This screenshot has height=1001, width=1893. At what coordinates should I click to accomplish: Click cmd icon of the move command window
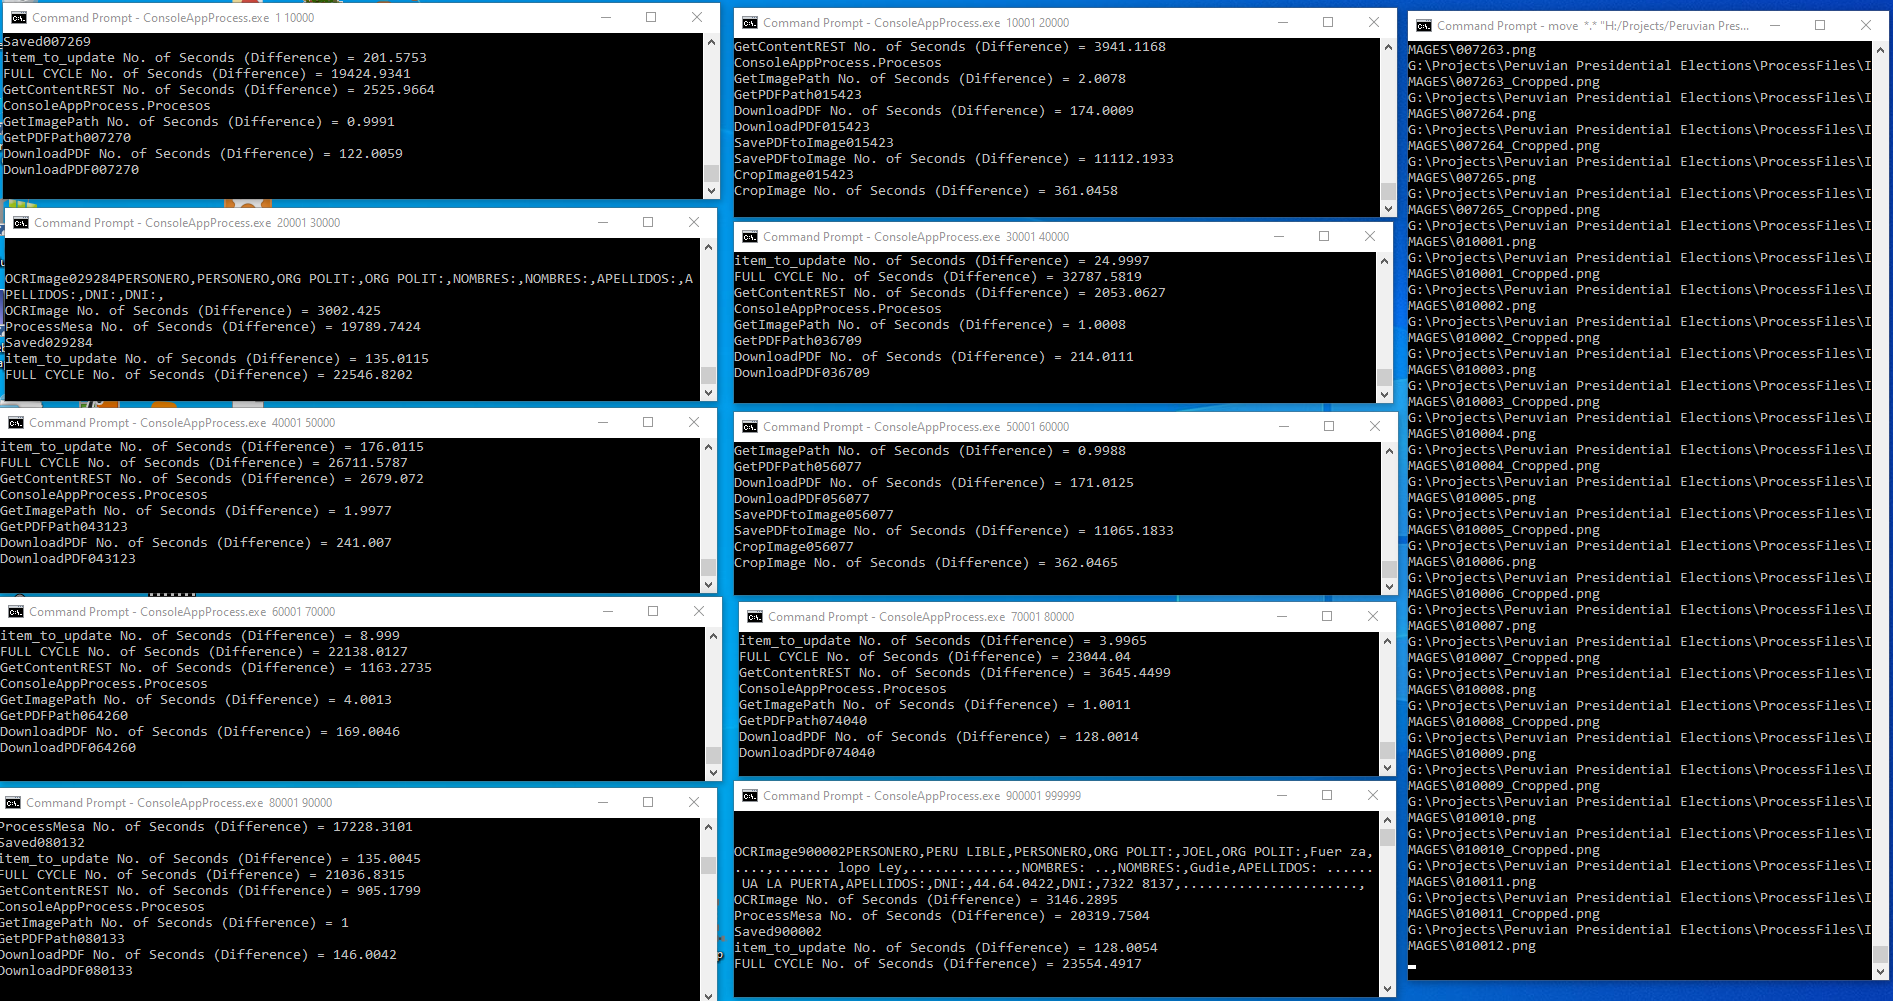(x=1423, y=26)
